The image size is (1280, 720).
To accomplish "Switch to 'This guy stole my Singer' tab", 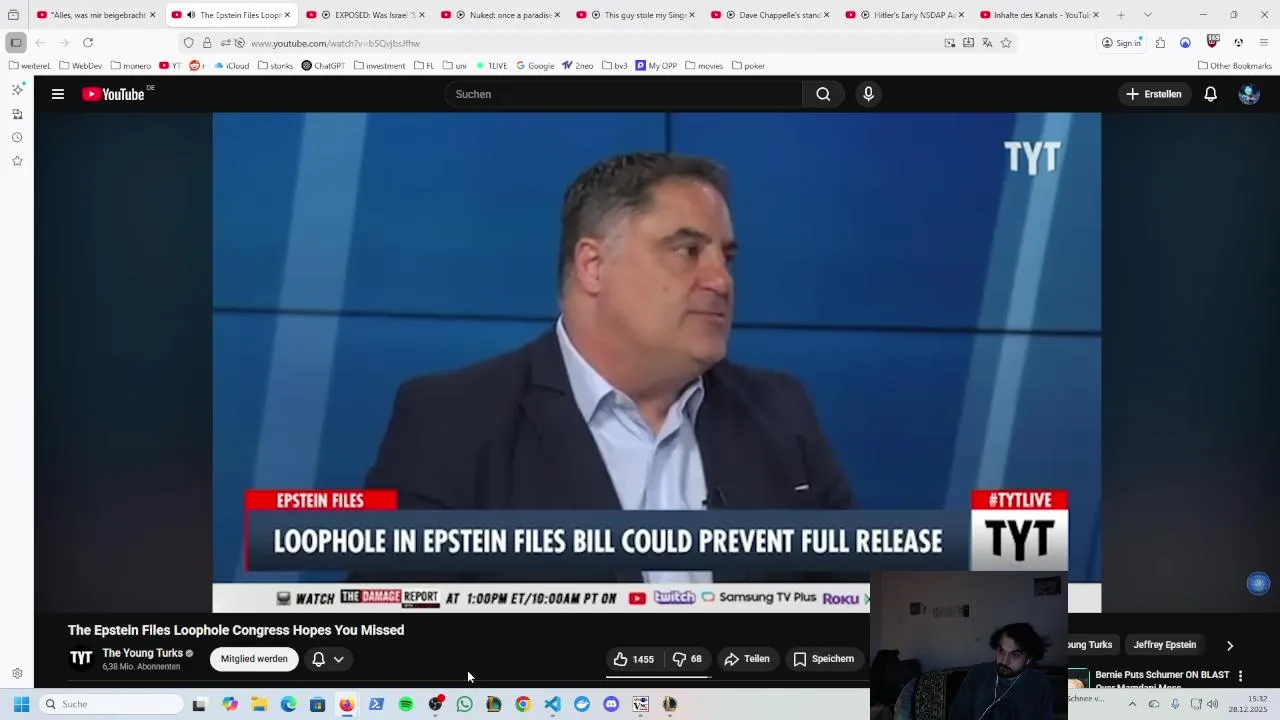I will point(637,15).
